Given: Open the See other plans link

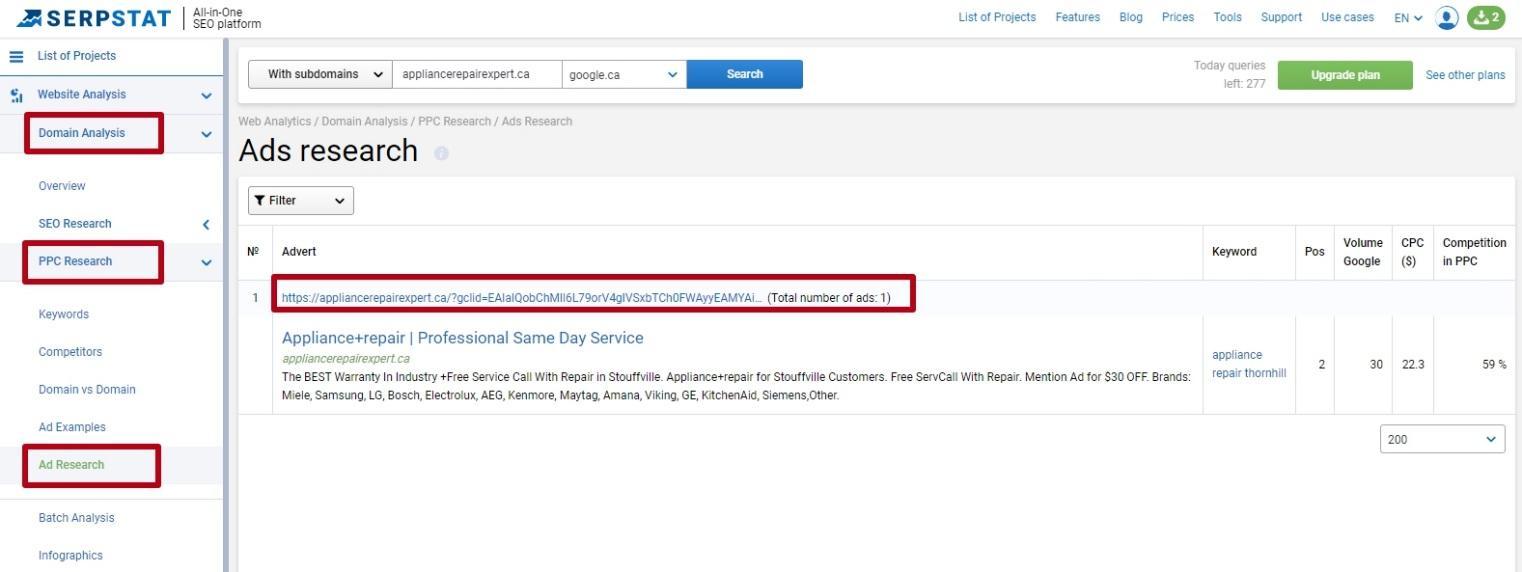Looking at the screenshot, I should click(1465, 76).
